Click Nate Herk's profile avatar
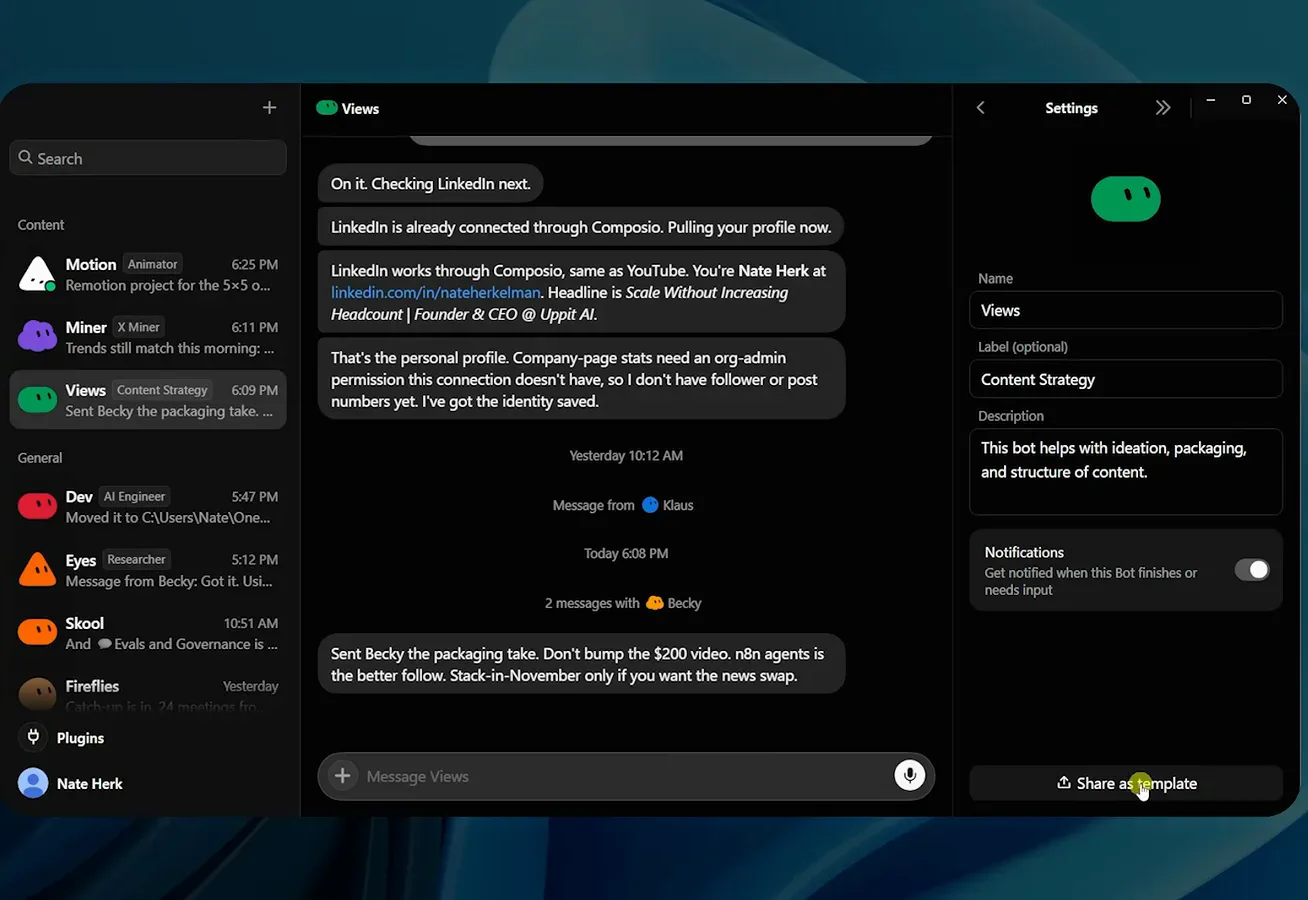1308x900 pixels. (33, 783)
